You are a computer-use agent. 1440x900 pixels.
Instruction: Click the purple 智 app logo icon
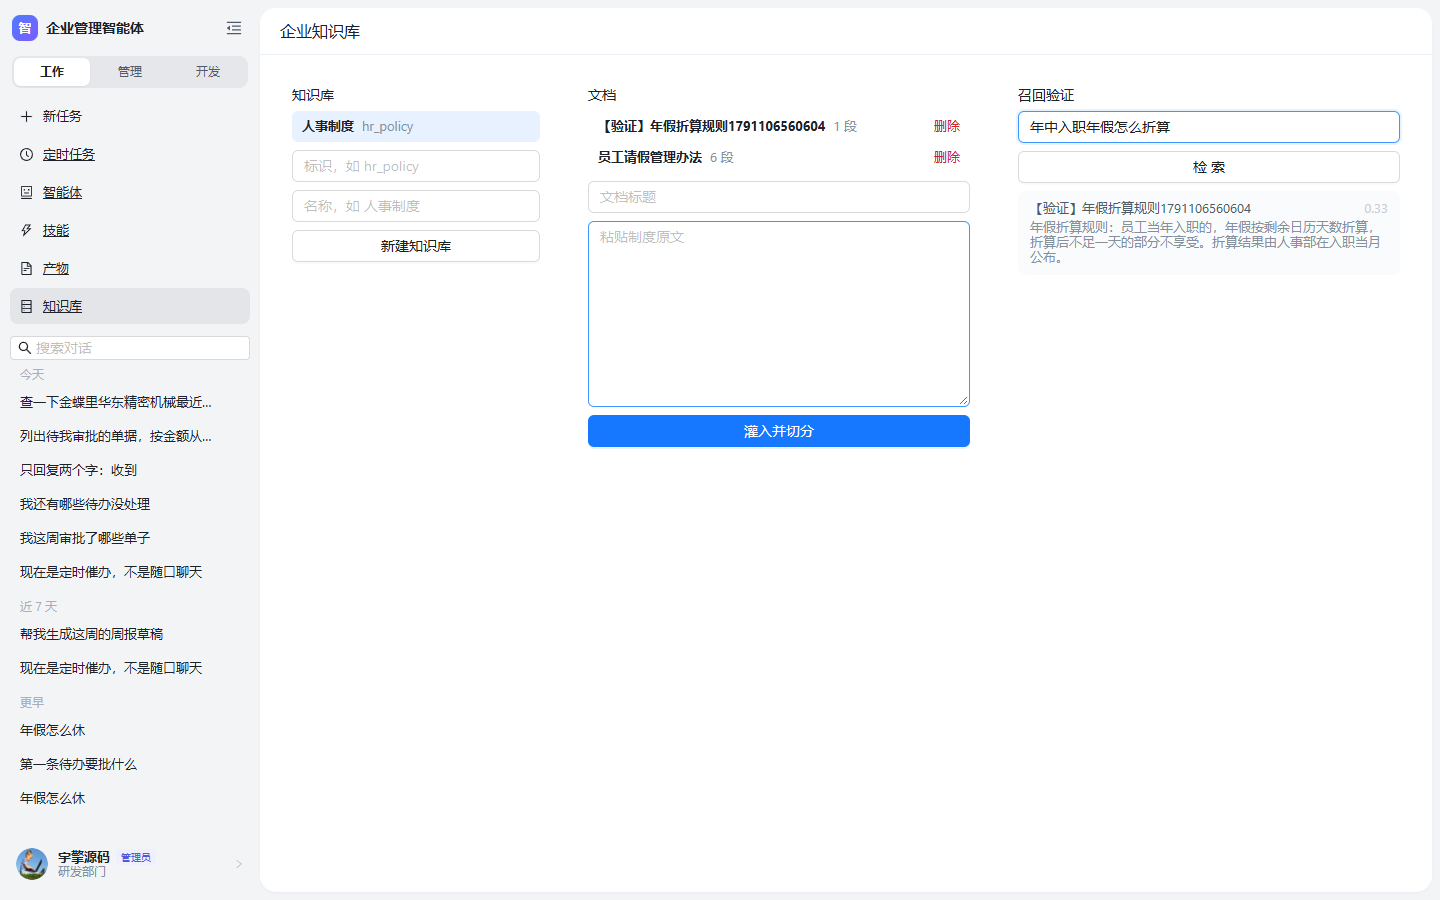25,28
